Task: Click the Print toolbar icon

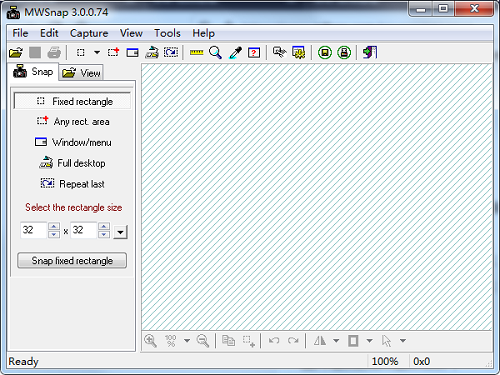Action: [x=54, y=53]
